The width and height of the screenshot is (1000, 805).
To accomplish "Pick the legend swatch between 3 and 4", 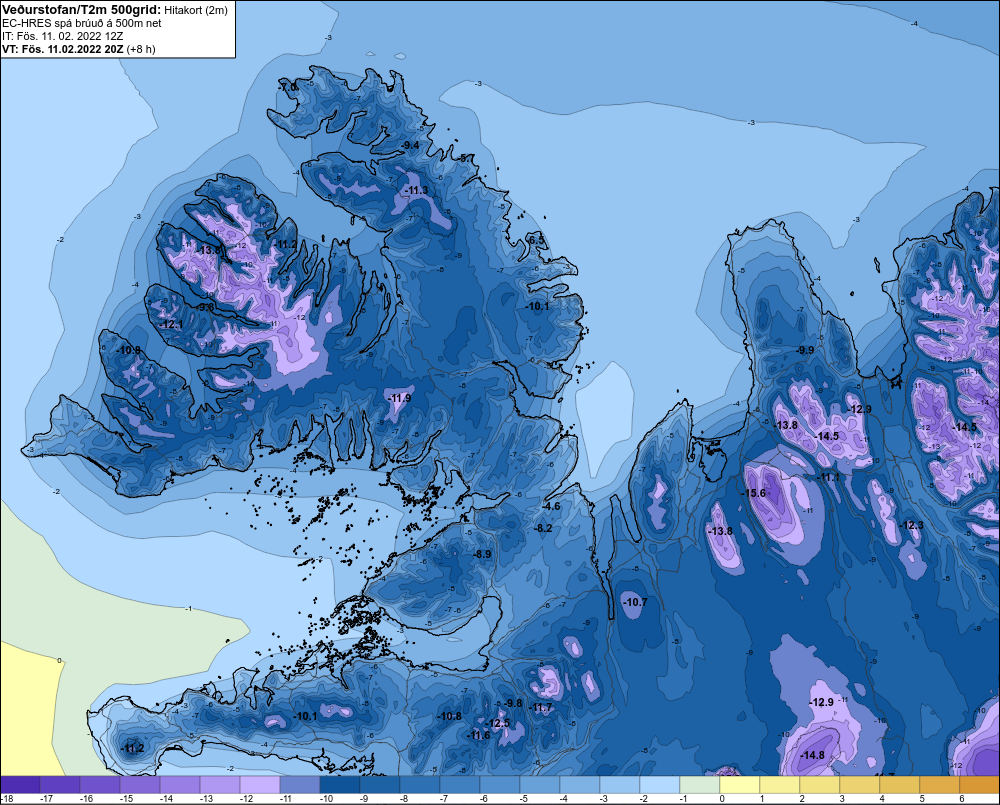I will [860, 784].
